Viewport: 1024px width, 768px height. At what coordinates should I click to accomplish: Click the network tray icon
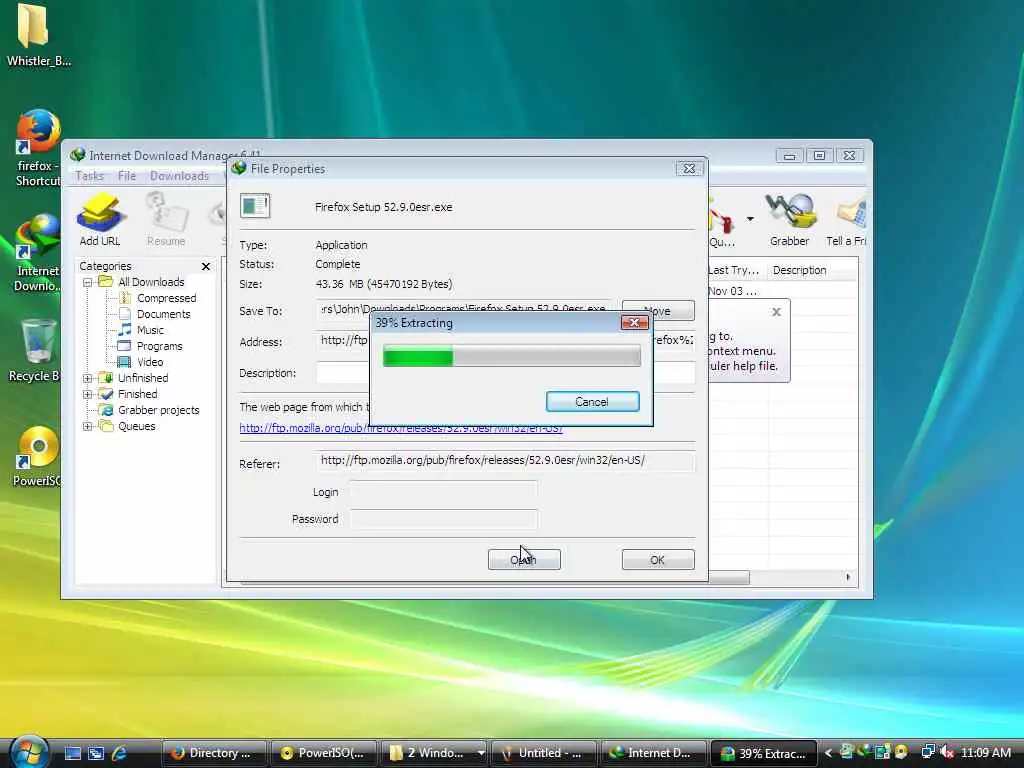[928, 752]
